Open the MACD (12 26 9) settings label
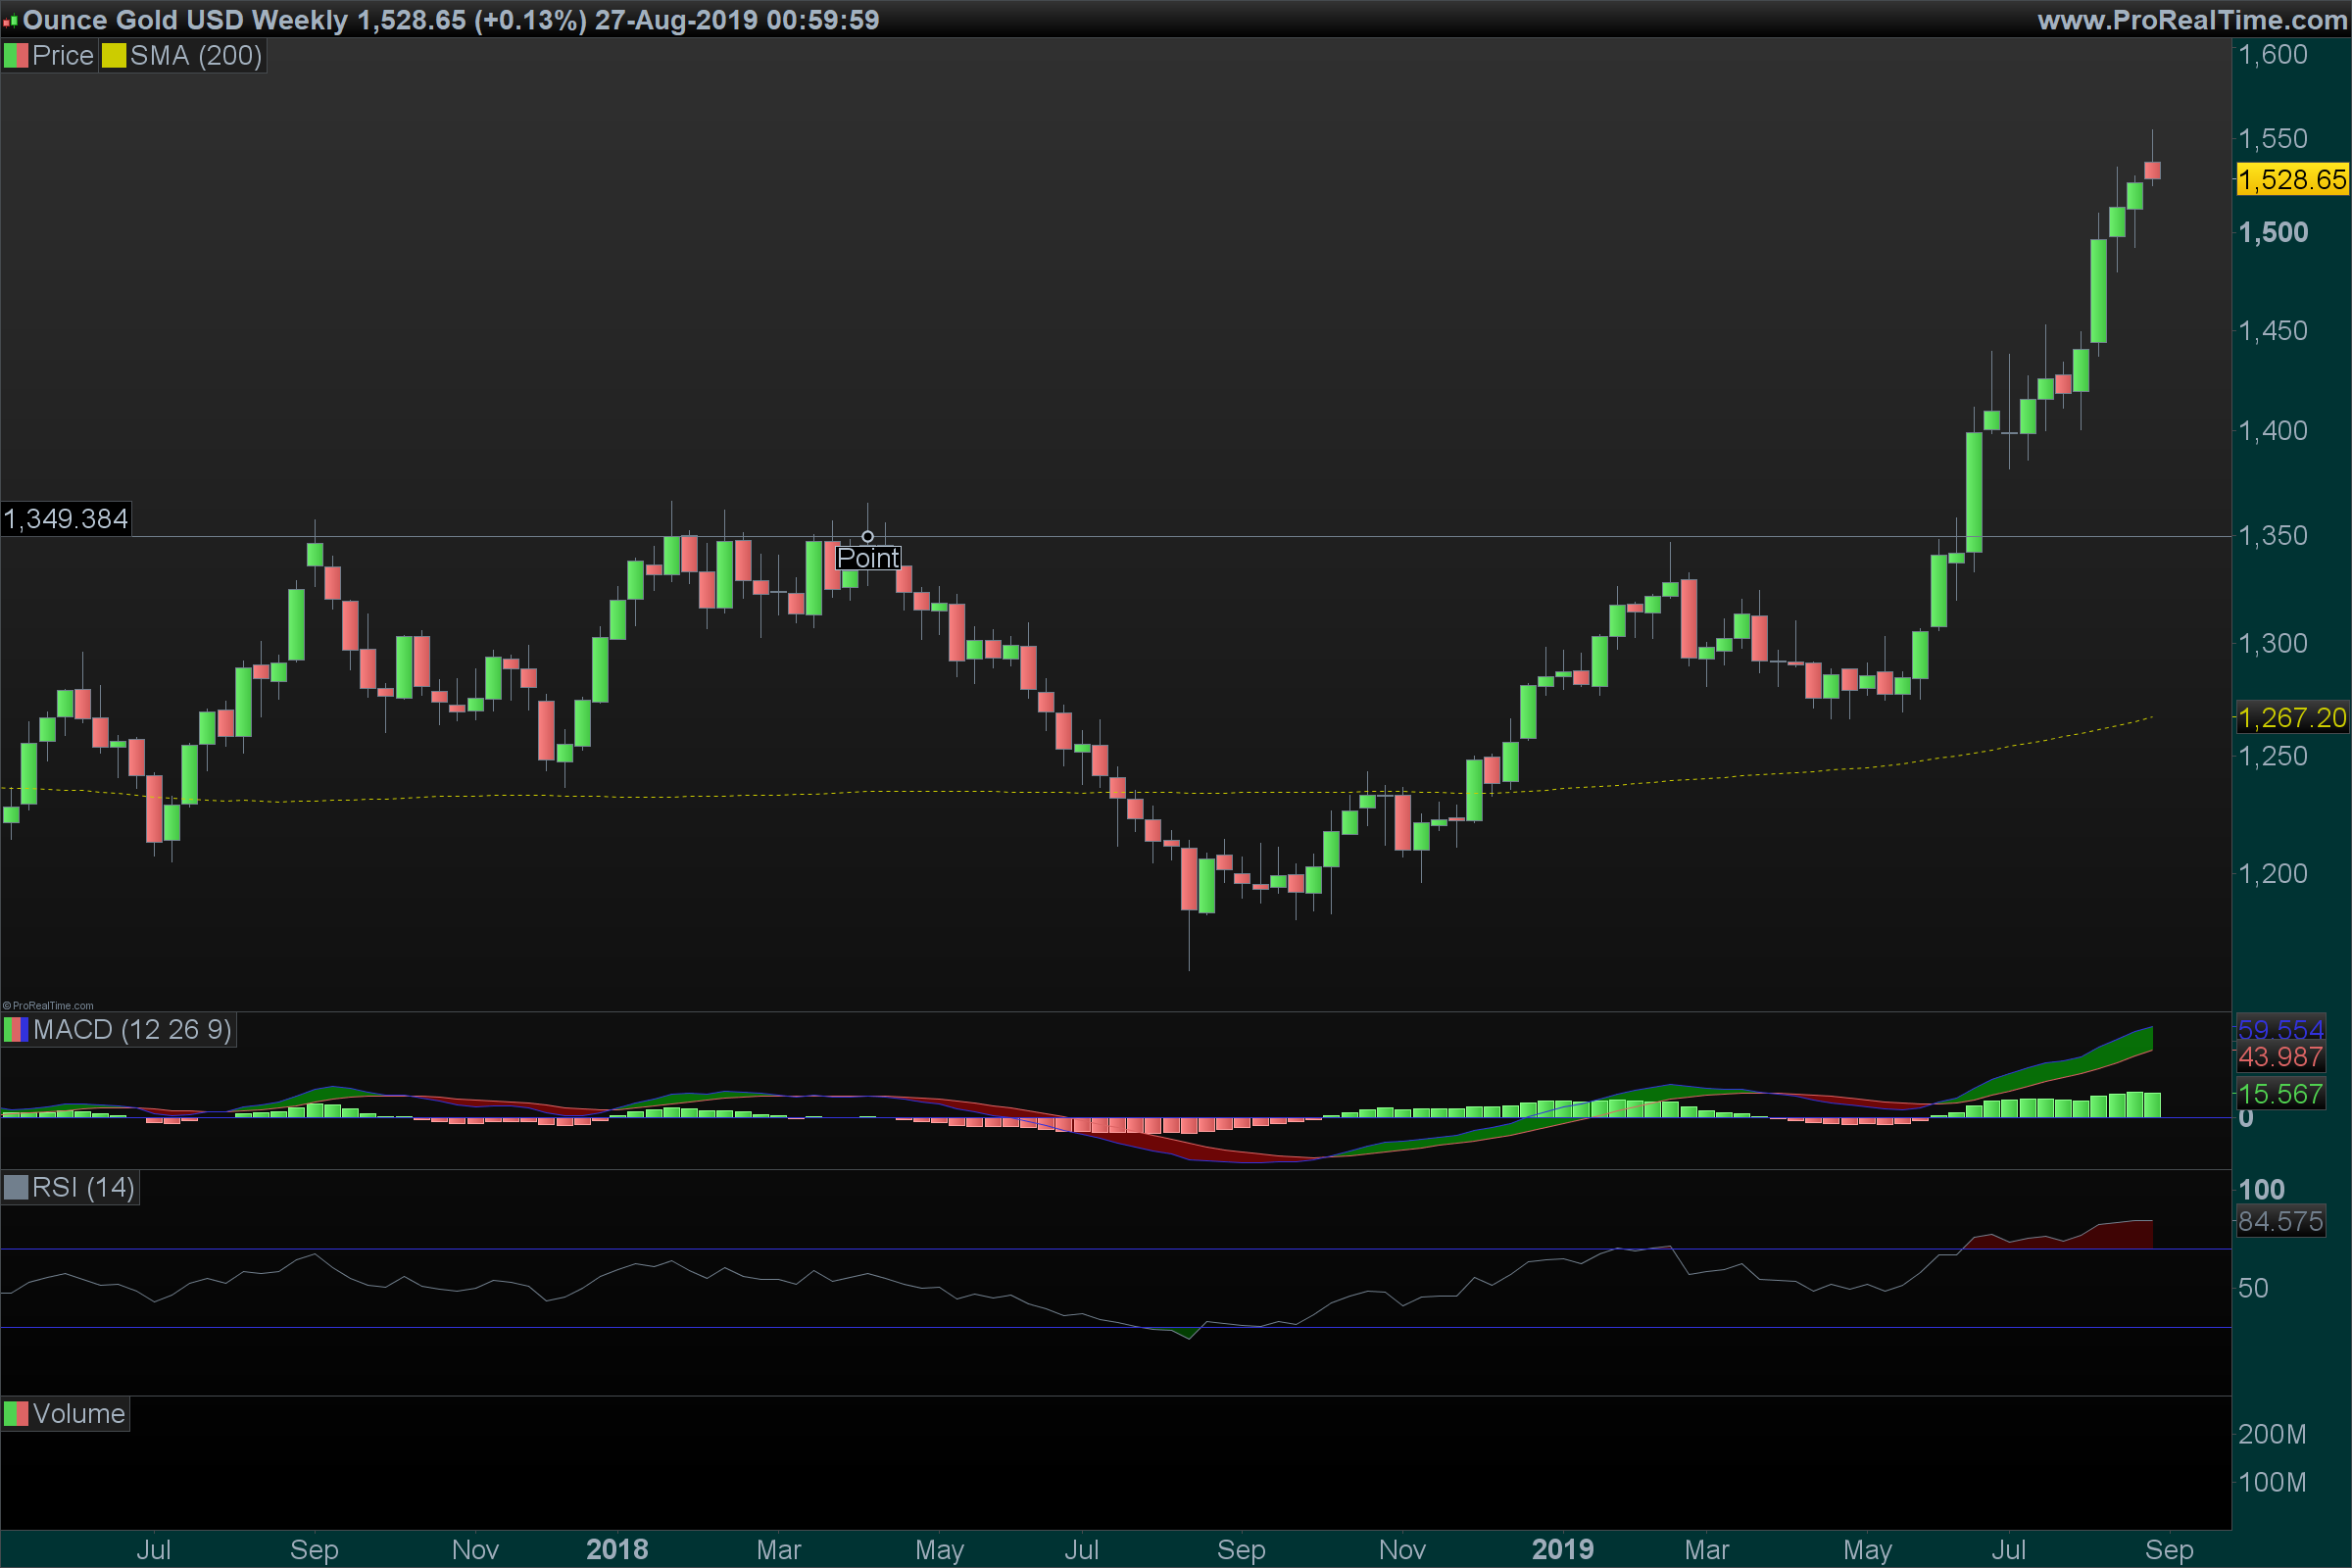2352x1568 pixels. click(132, 1030)
